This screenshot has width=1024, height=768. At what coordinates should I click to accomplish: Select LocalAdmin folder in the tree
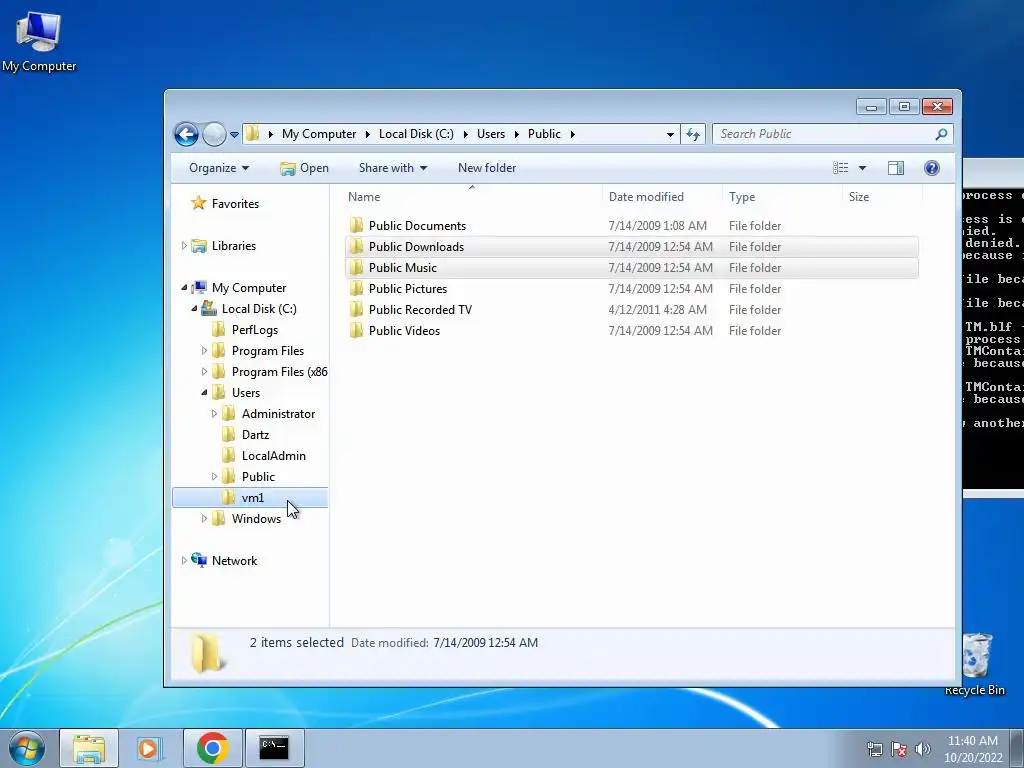tap(264, 455)
